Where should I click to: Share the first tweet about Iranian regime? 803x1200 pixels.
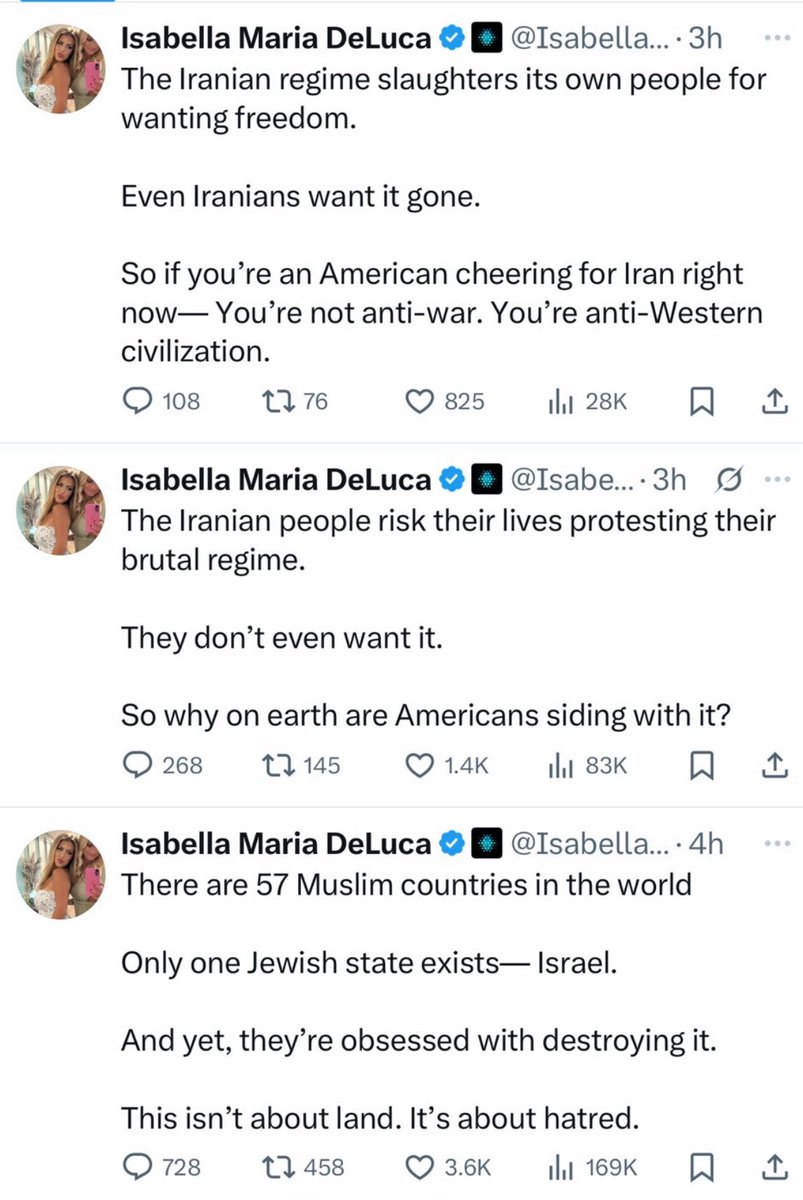click(x=775, y=401)
